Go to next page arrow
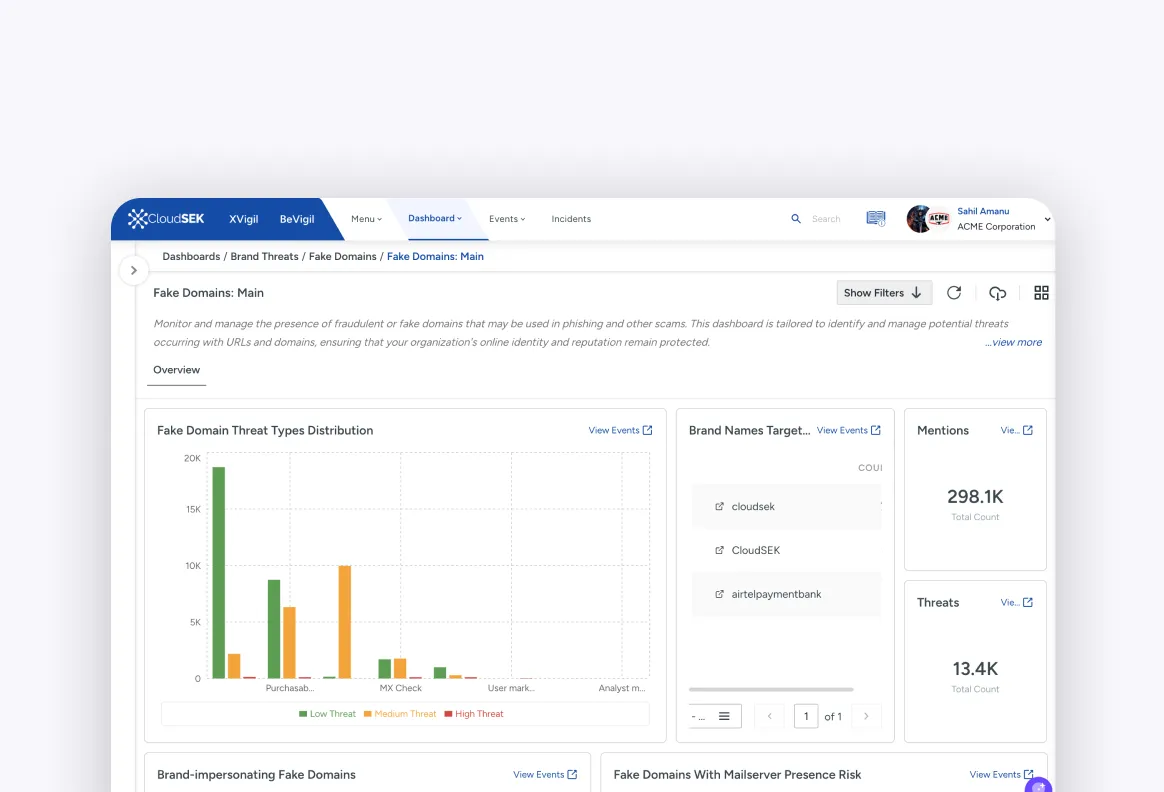The width and height of the screenshot is (1164, 792). (866, 716)
